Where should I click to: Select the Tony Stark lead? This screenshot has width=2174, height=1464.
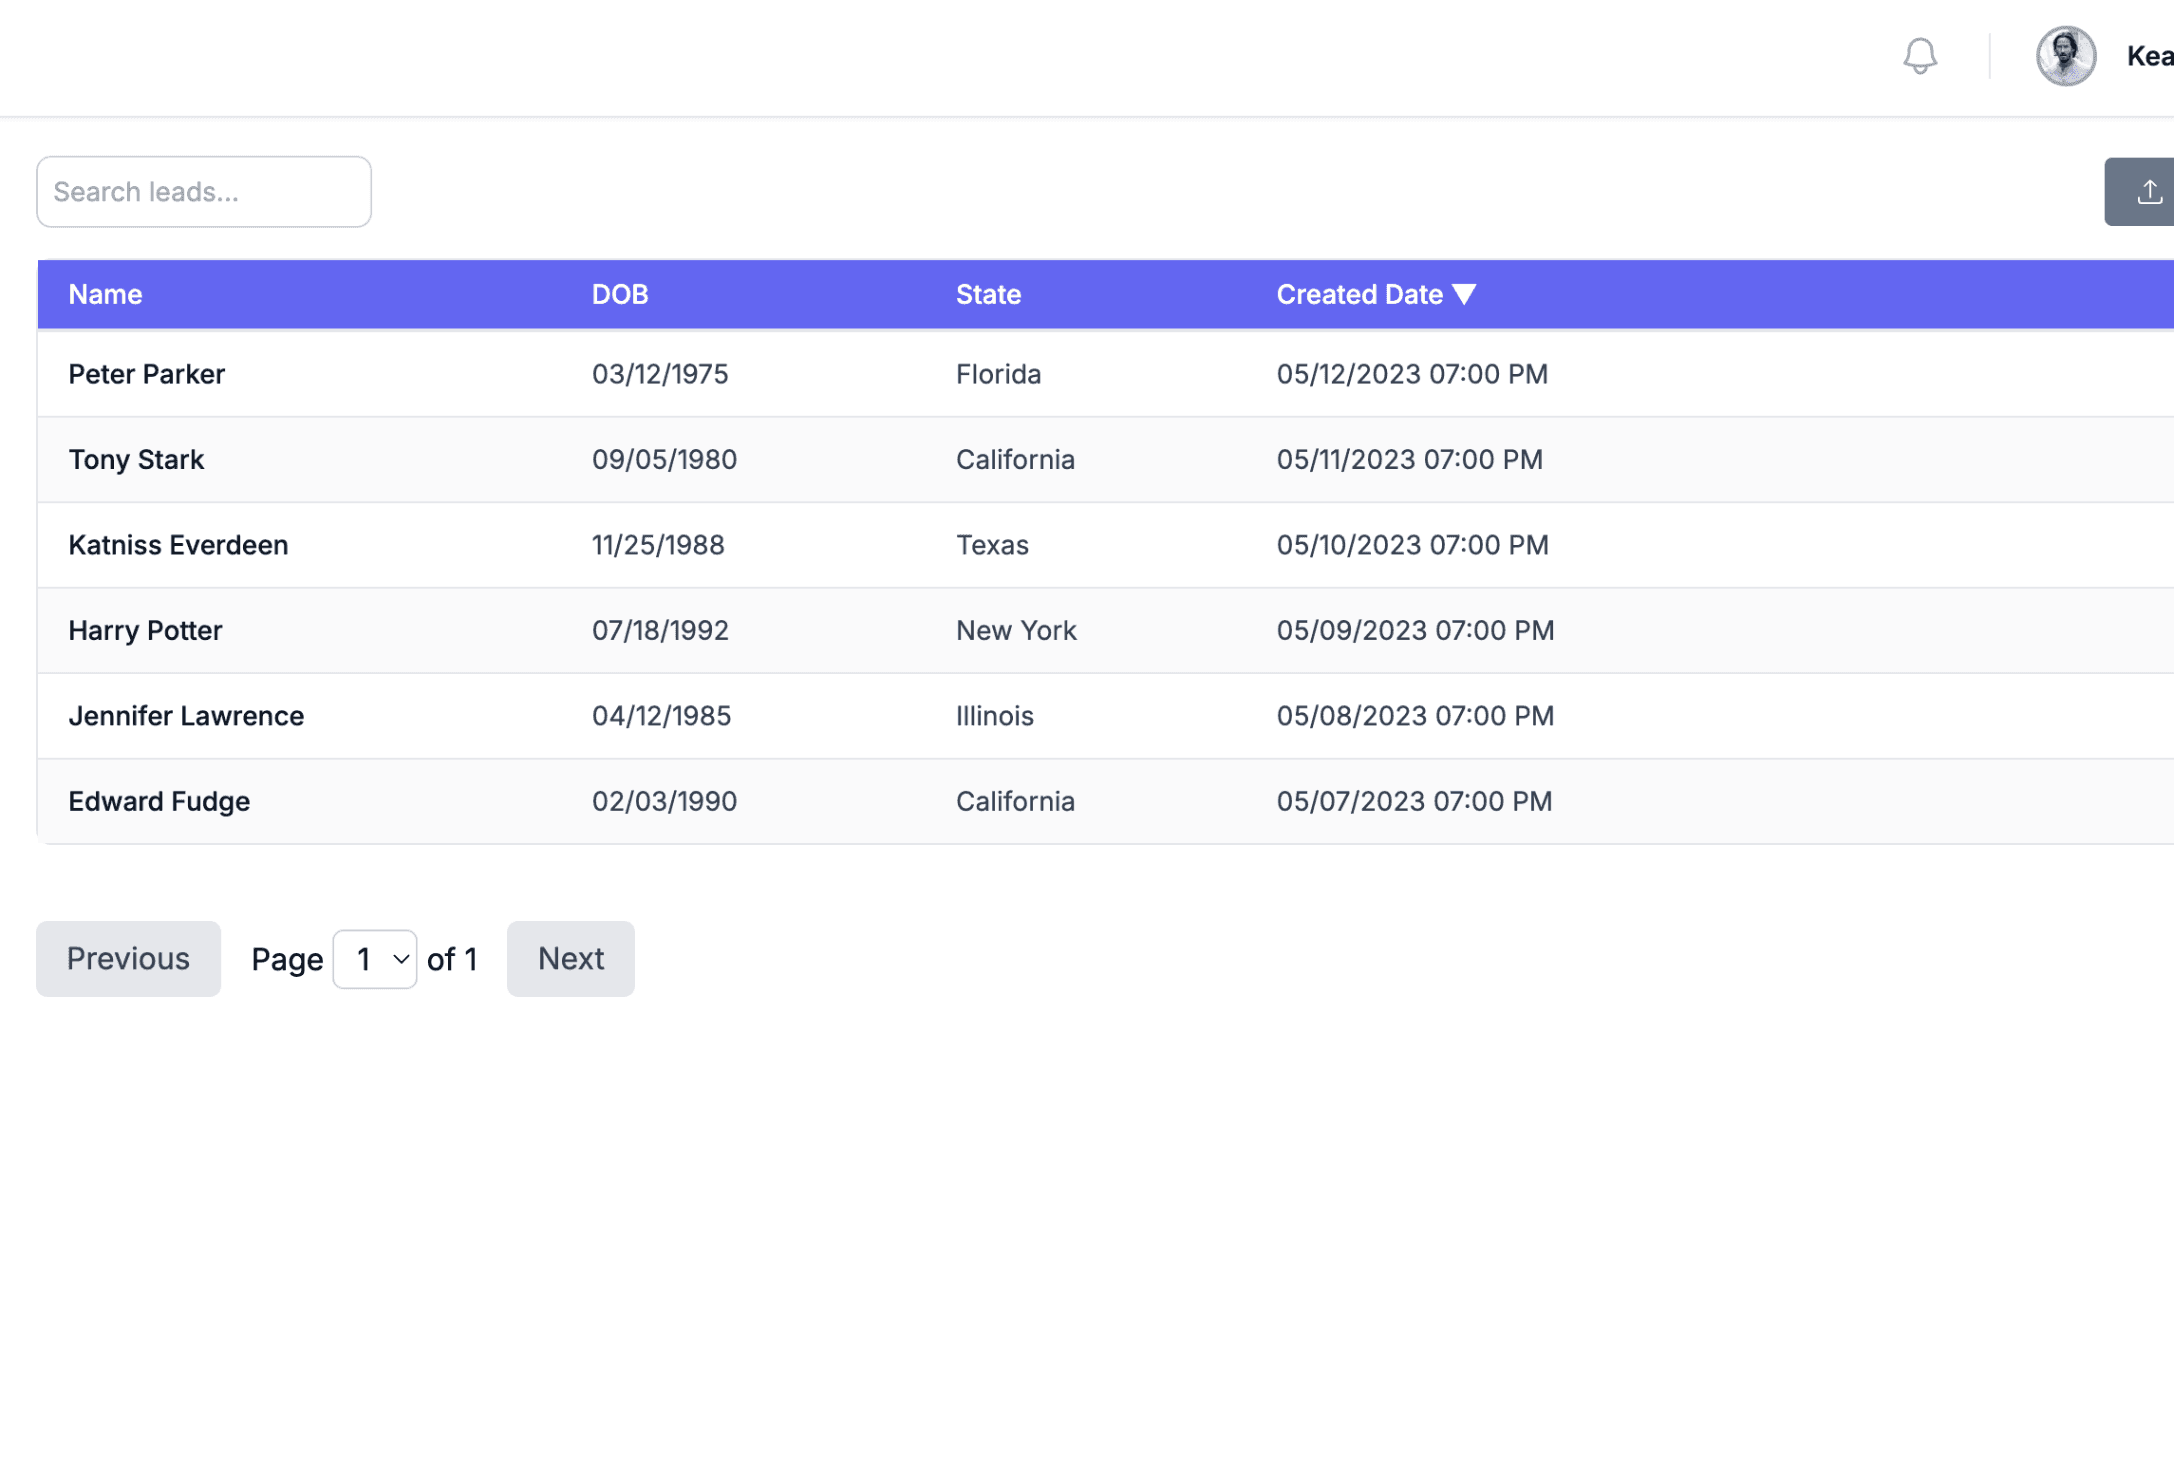[x=136, y=460]
